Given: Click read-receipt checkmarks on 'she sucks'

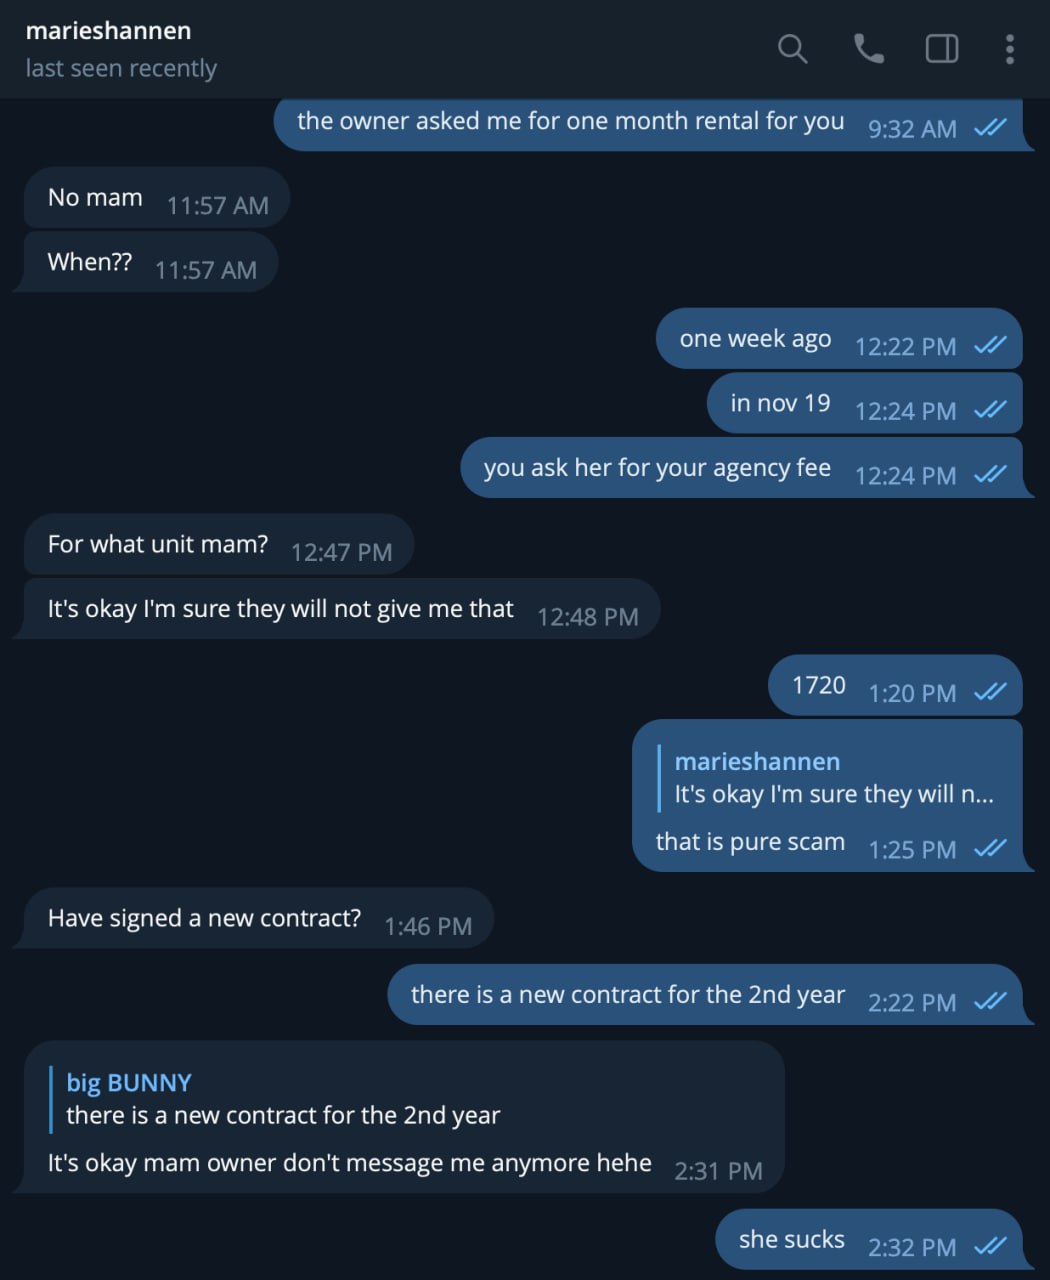Looking at the screenshot, I should click(990, 1246).
